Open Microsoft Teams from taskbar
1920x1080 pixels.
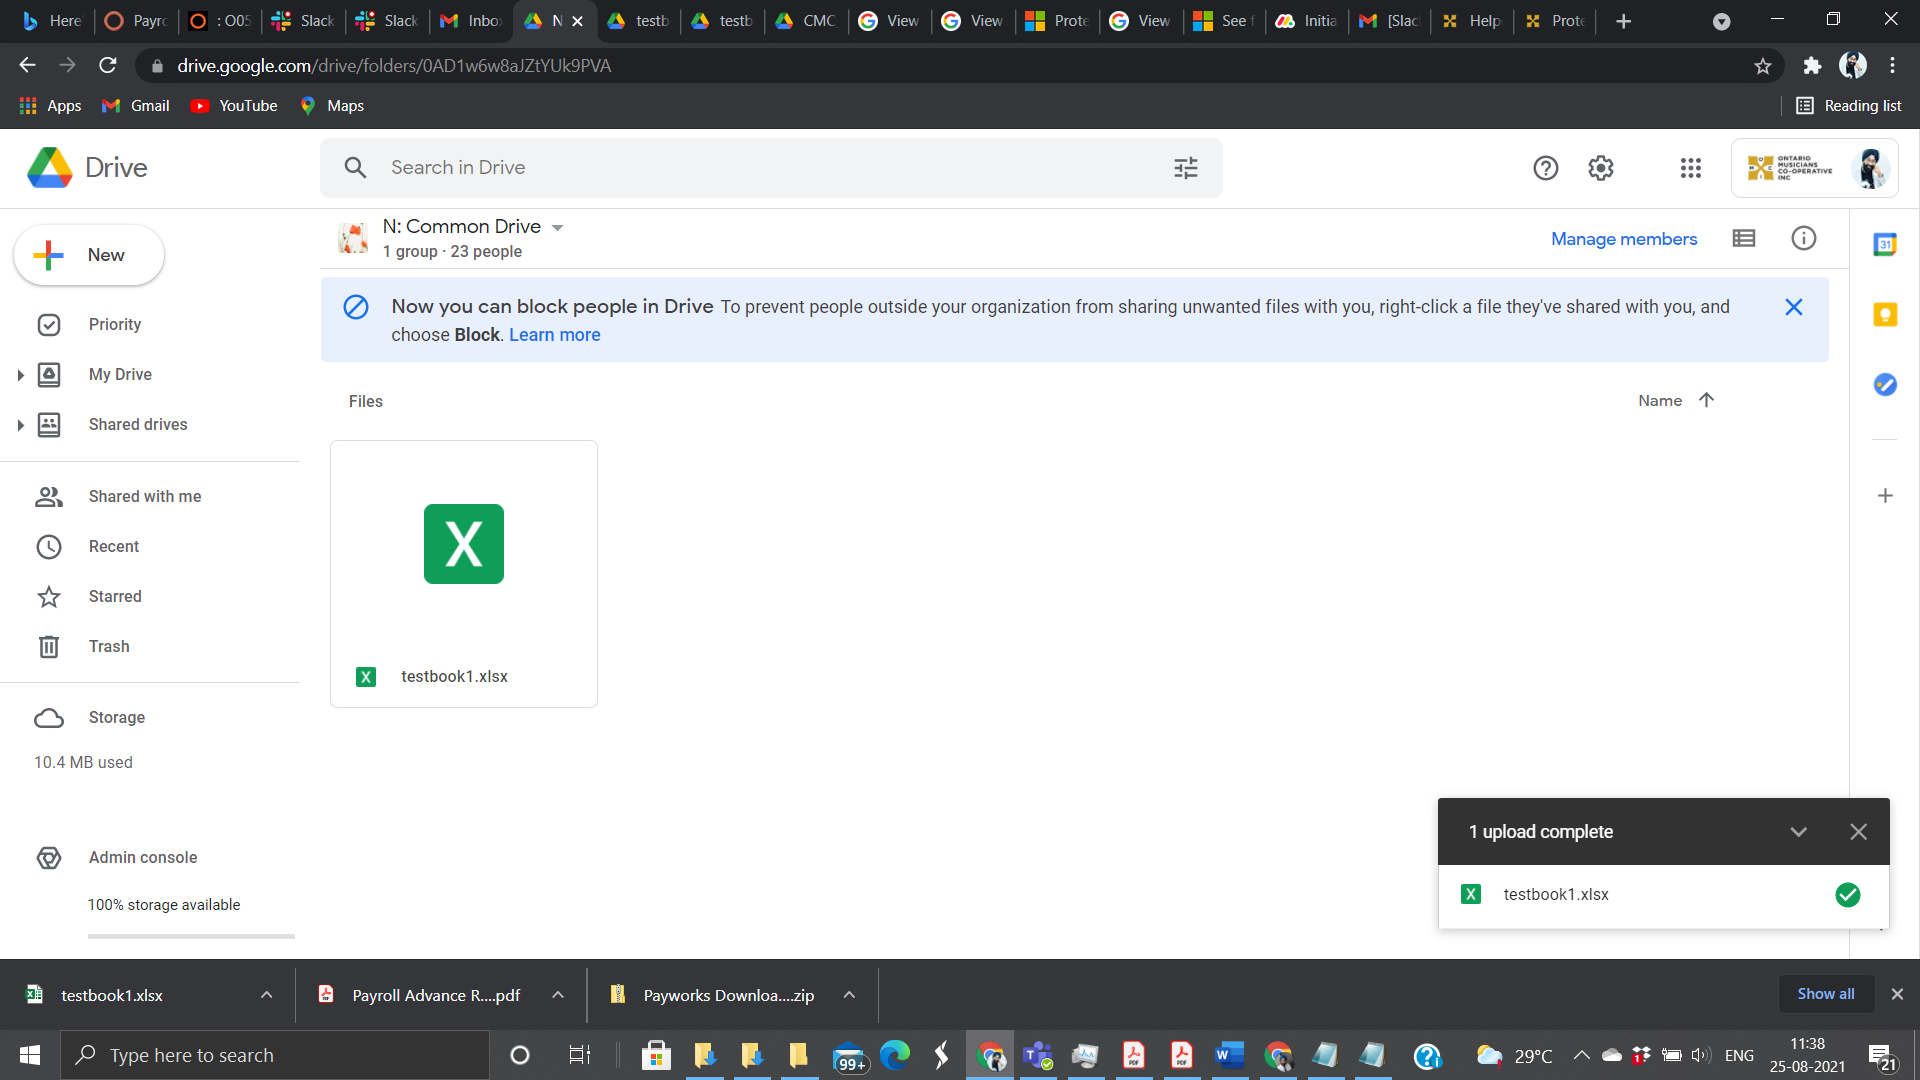point(1038,1055)
